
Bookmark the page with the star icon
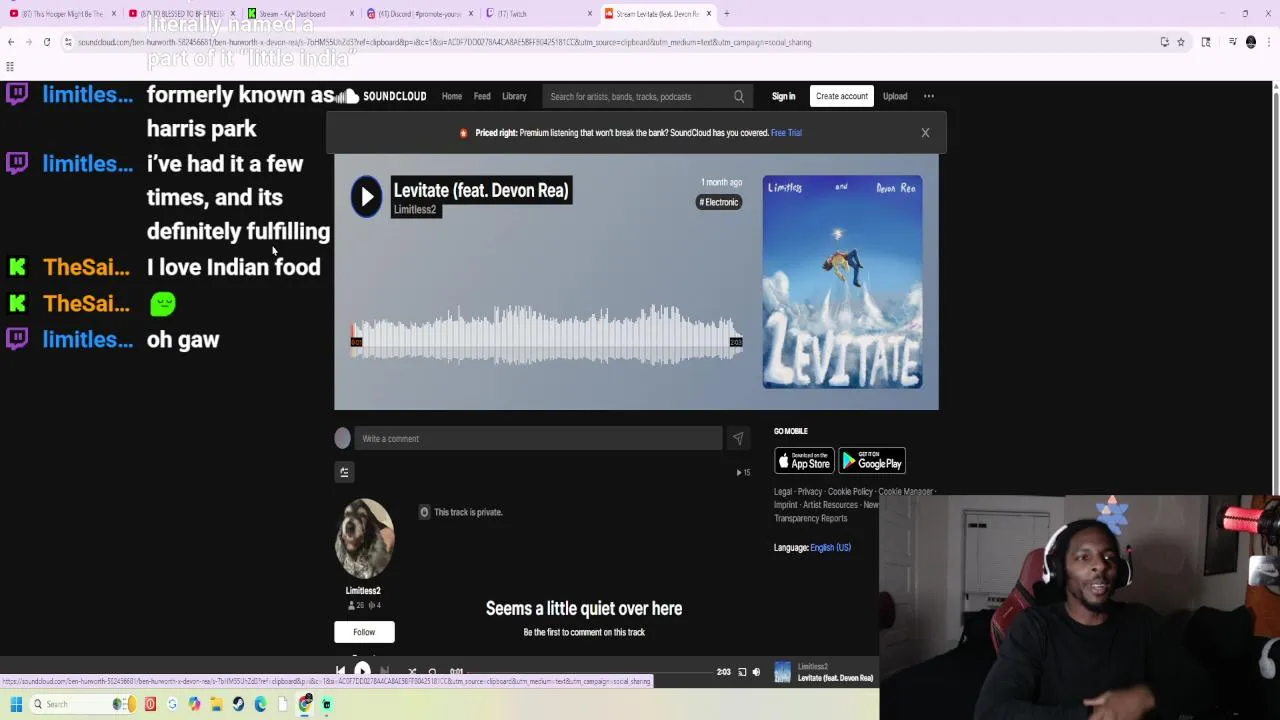point(1181,42)
